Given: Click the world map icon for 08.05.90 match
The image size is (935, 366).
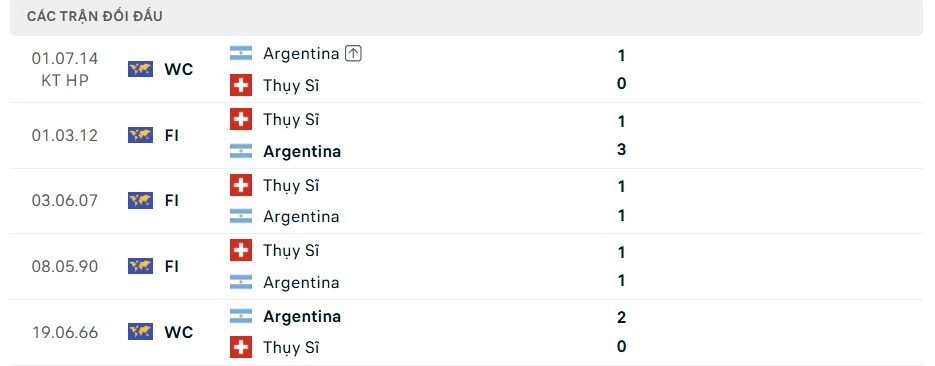Looking at the screenshot, I should 140,266.
